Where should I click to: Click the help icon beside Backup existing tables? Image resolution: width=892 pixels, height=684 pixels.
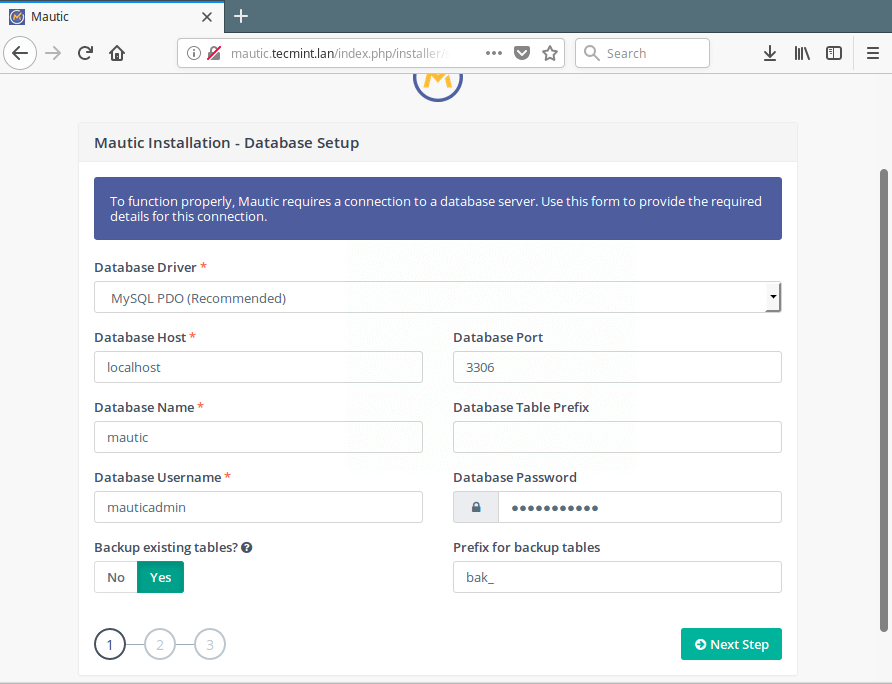point(246,547)
